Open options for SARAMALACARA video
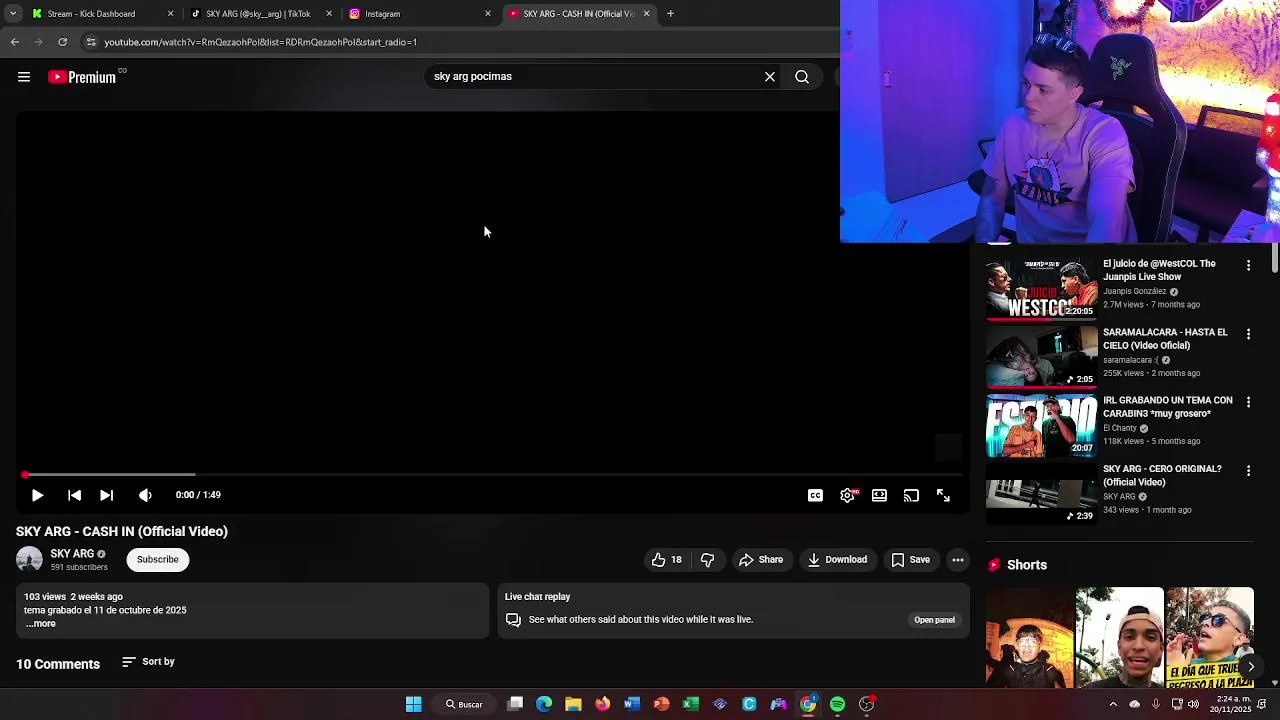 point(1248,334)
